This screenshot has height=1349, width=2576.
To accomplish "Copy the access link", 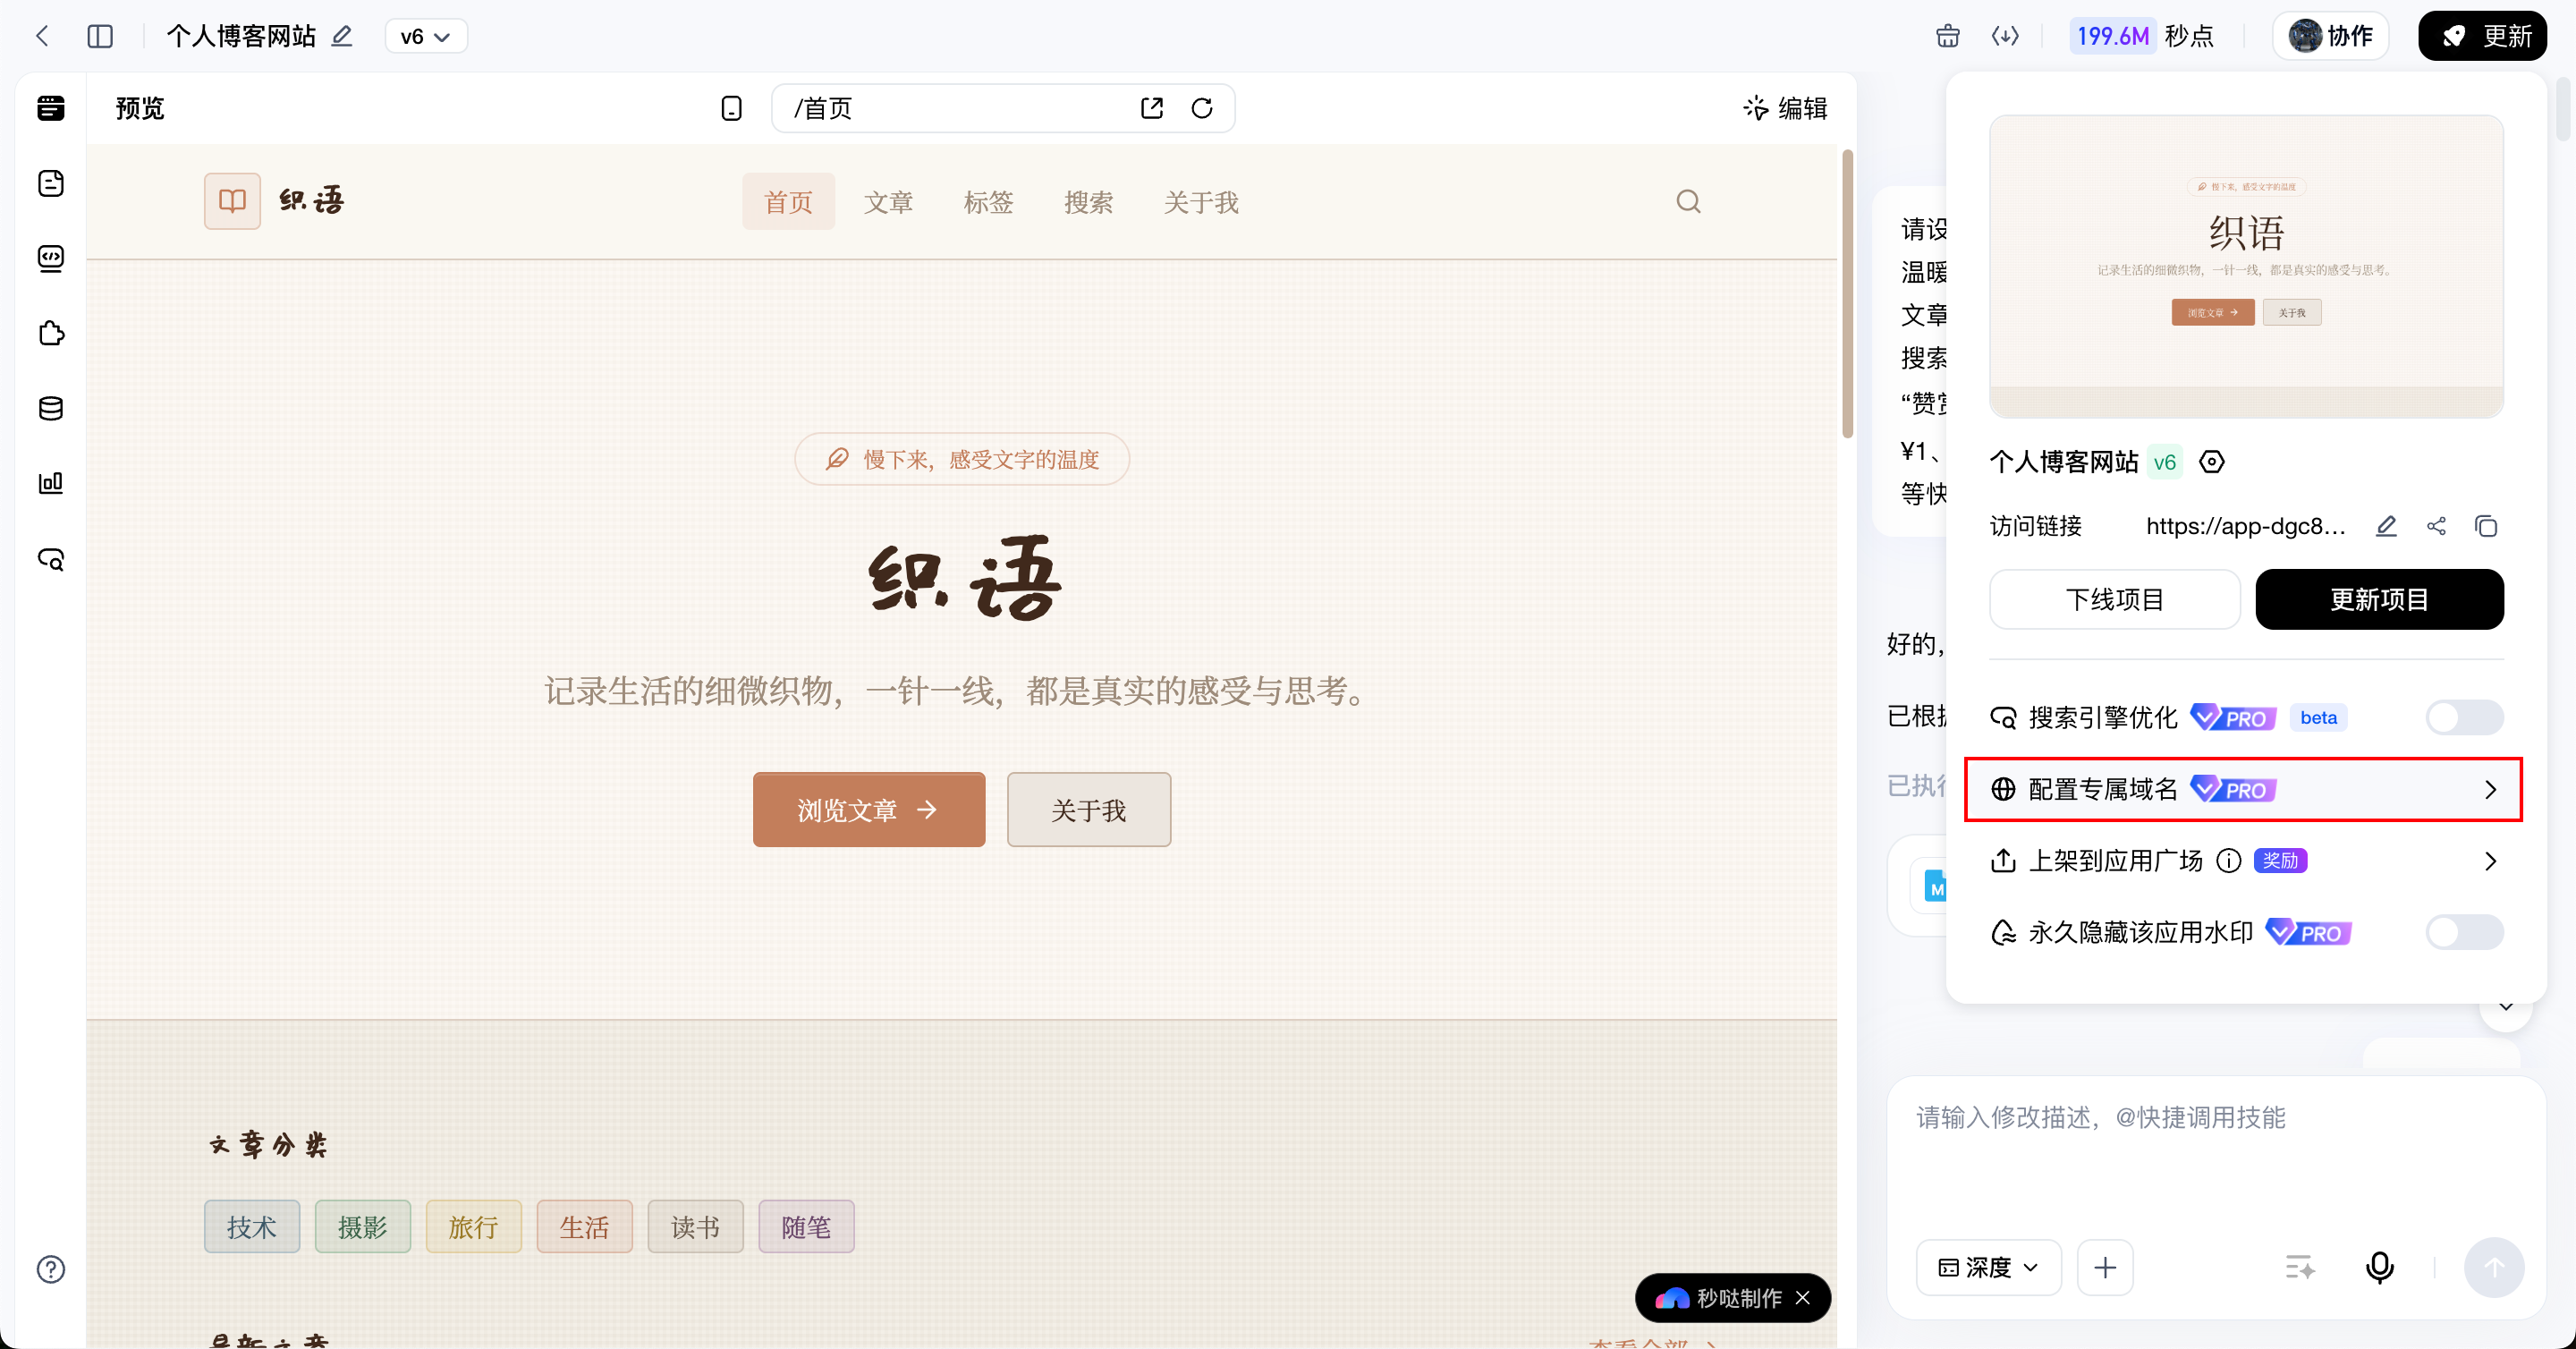I will (2486, 526).
